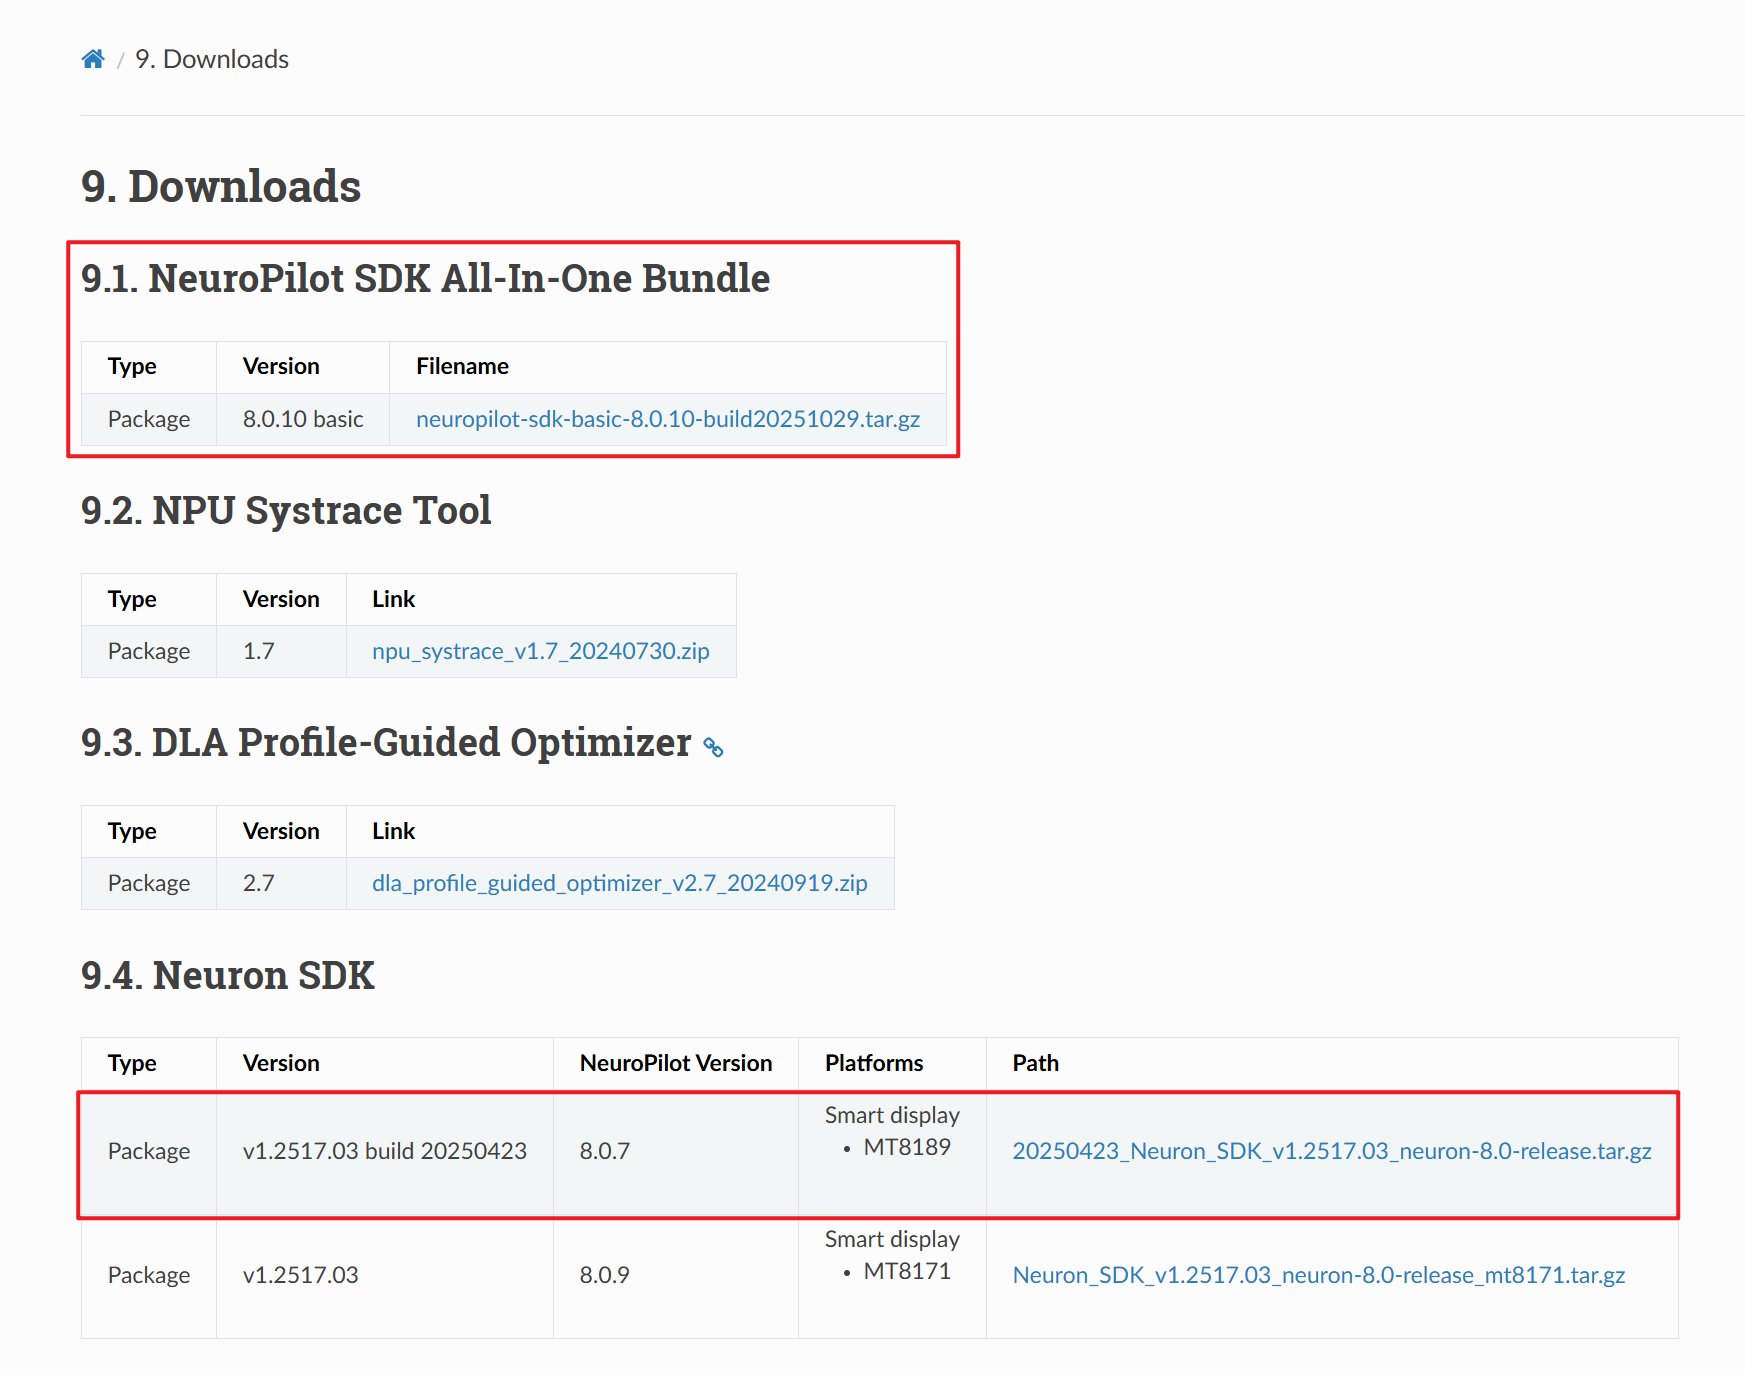Download the Neuron_SDK mt8171 tar.gz file

point(1318,1275)
